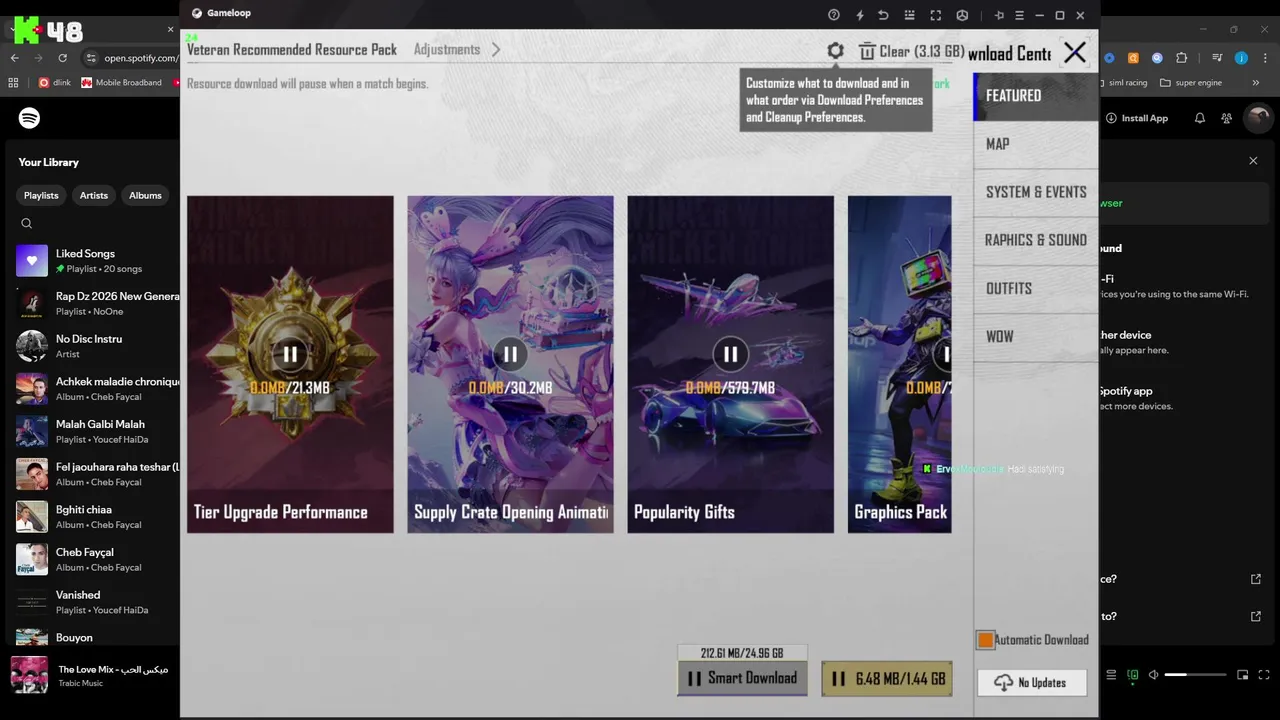This screenshot has height=720, width=1280.
Task: Mute Spotify with speaker icon
Action: pos(1153,675)
